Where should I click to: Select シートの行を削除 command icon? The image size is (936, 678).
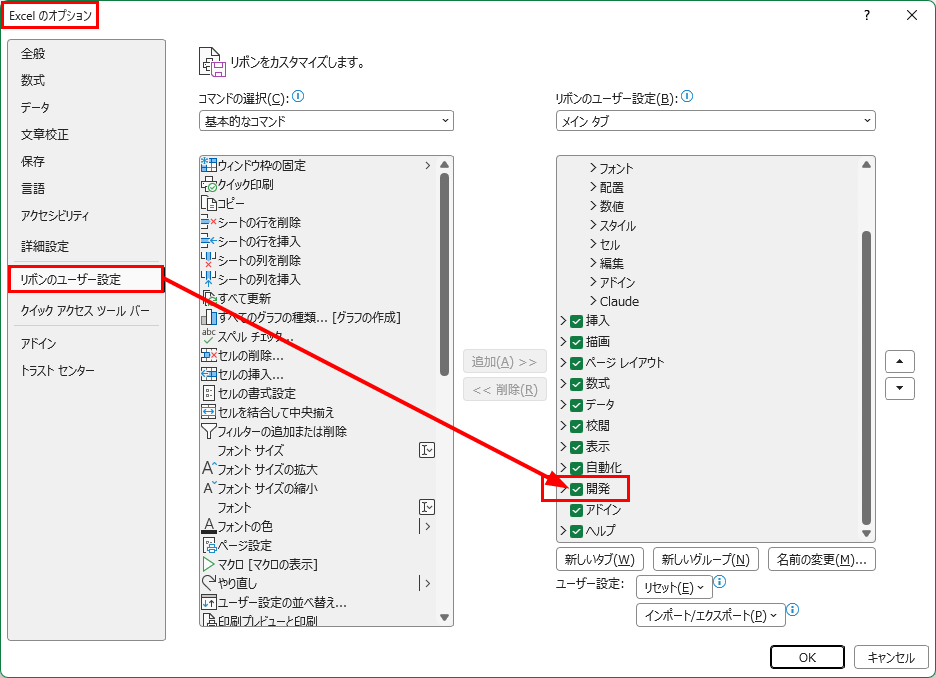pyautogui.click(x=208, y=222)
